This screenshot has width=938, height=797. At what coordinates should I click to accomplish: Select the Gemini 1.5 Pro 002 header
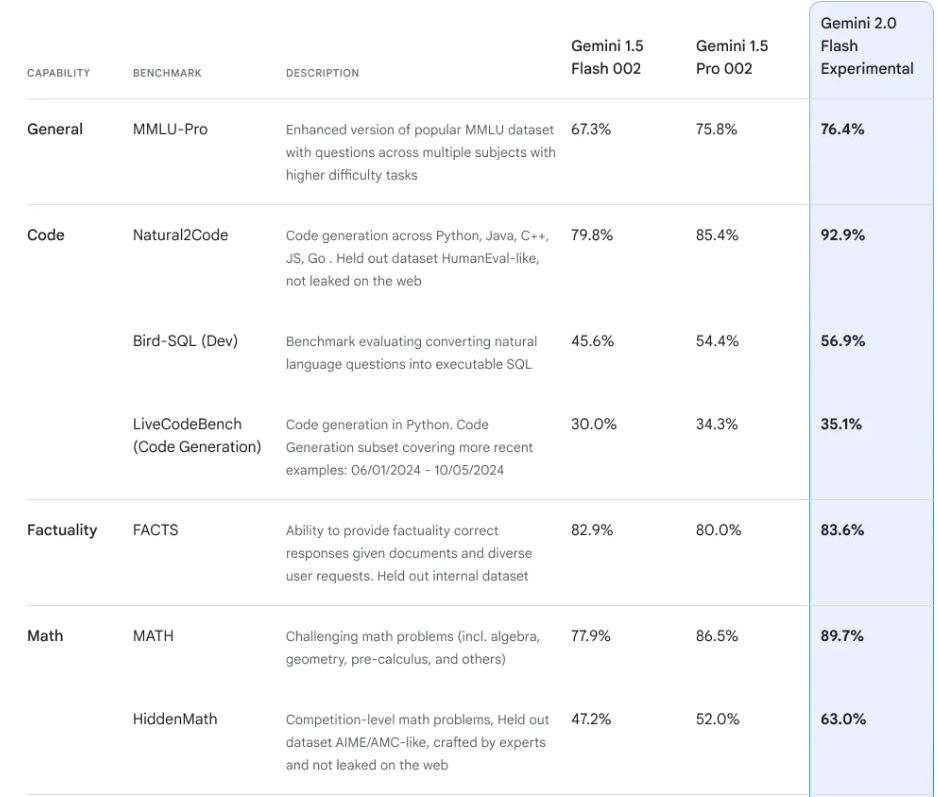click(x=732, y=57)
